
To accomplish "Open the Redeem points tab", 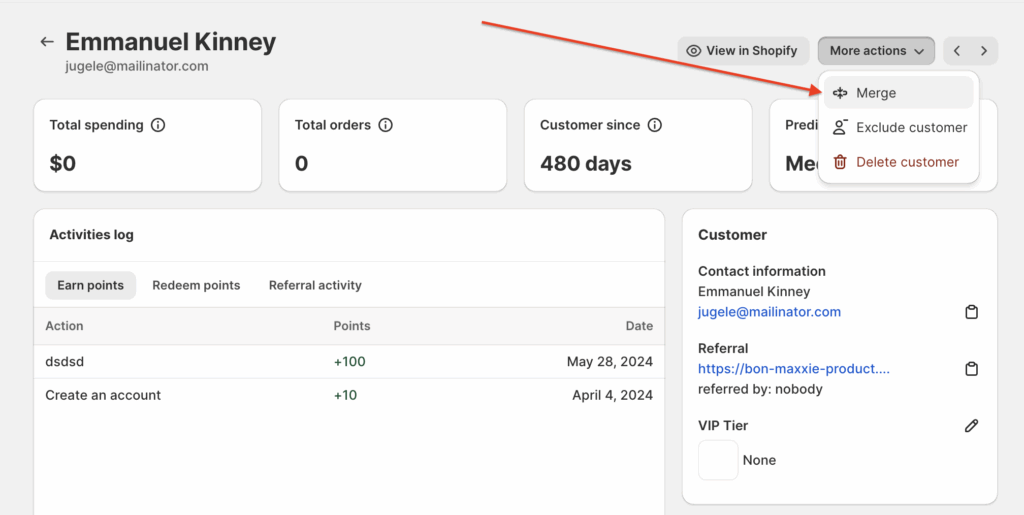I will (196, 285).
